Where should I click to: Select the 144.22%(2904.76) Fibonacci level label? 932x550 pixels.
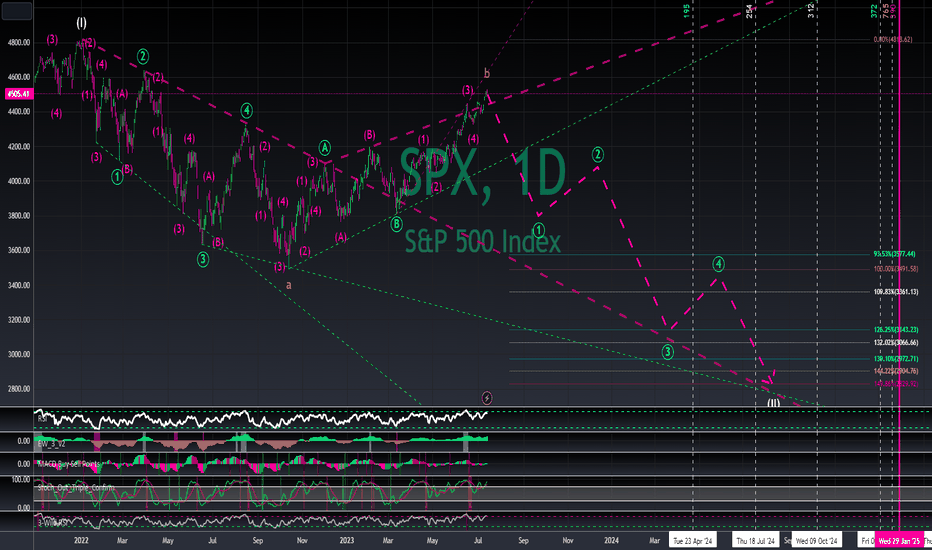pos(895,371)
